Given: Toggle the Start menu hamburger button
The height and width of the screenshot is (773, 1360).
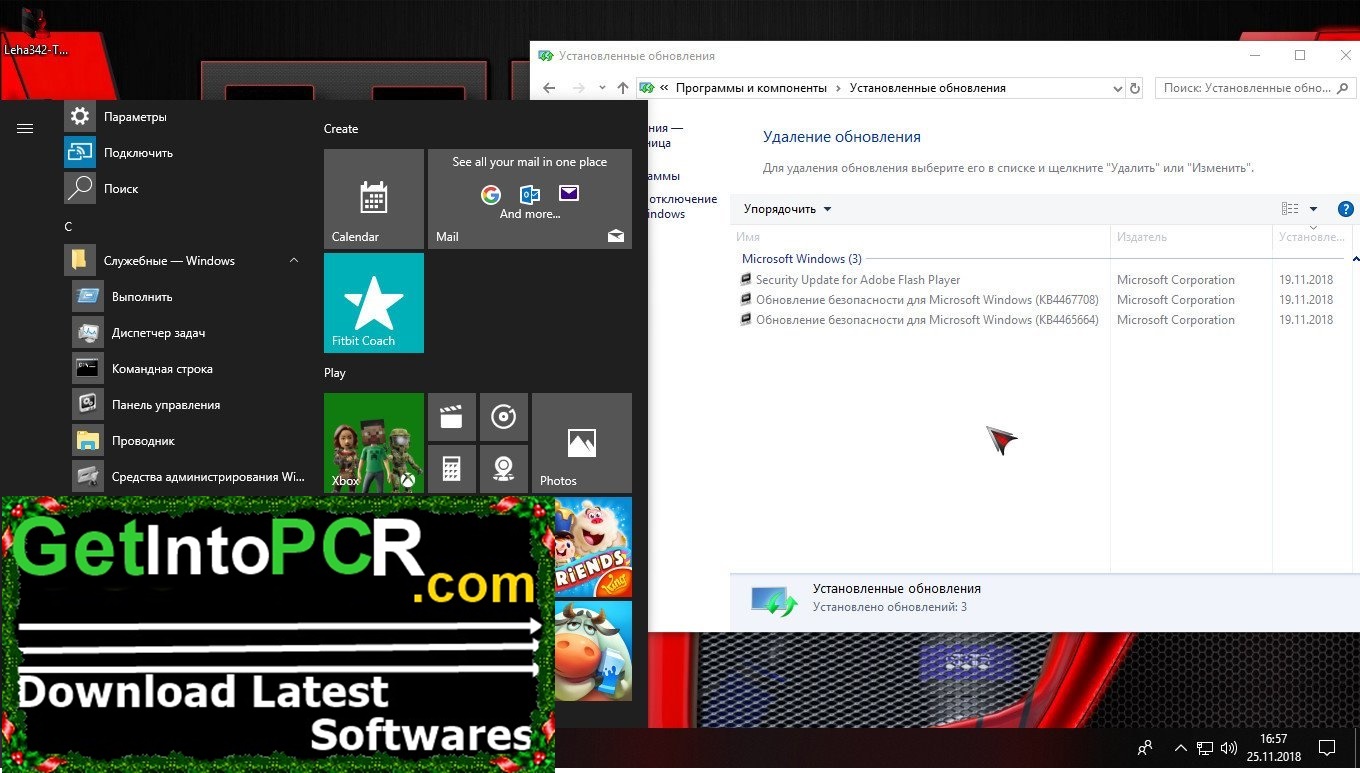Looking at the screenshot, I should pyautogui.click(x=26, y=128).
